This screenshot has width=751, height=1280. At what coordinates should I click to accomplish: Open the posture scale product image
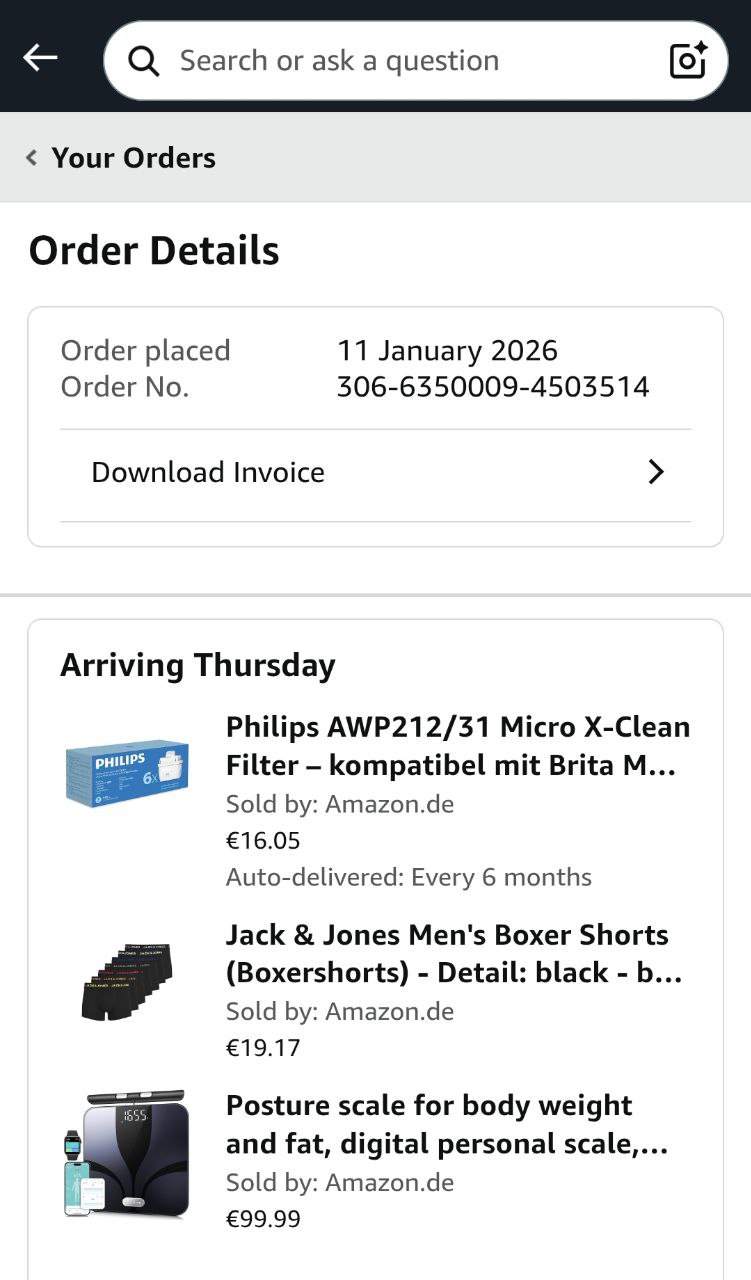[126, 1154]
